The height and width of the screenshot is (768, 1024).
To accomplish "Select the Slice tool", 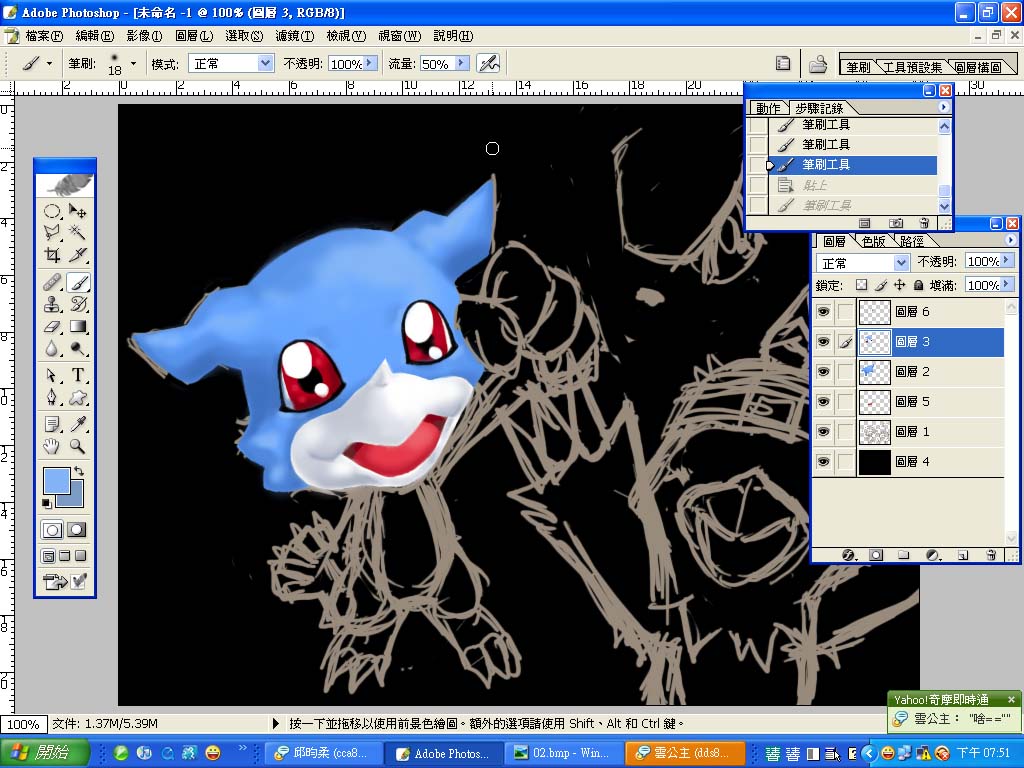I will pyautogui.click(x=78, y=255).
